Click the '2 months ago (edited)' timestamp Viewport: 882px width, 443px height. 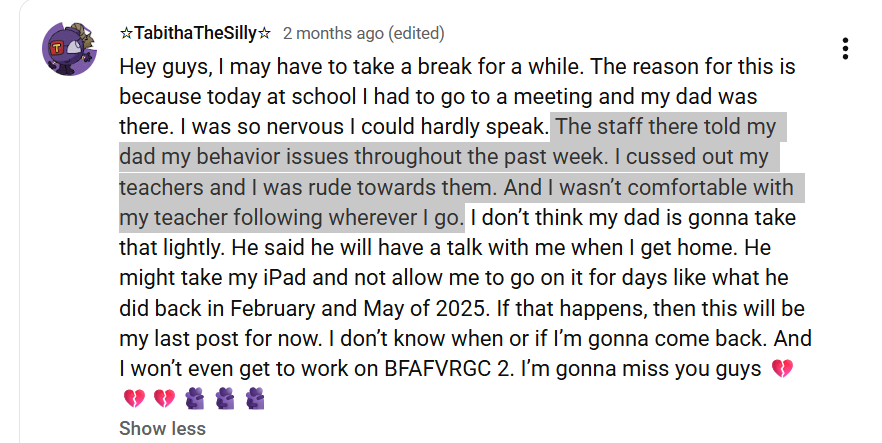pos(364,33)
